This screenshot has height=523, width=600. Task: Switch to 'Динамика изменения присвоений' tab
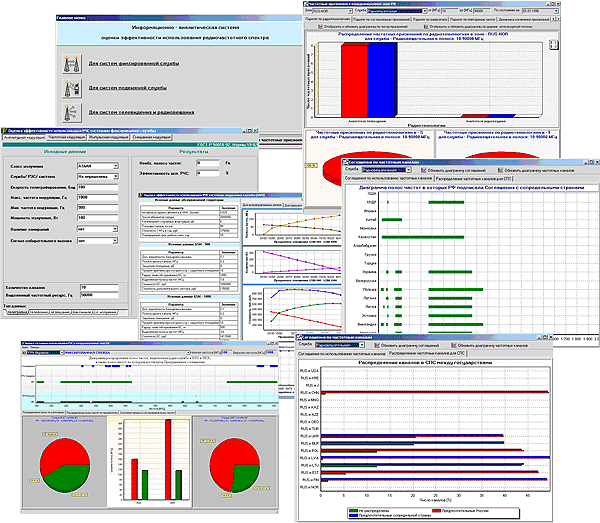point(524,19)
